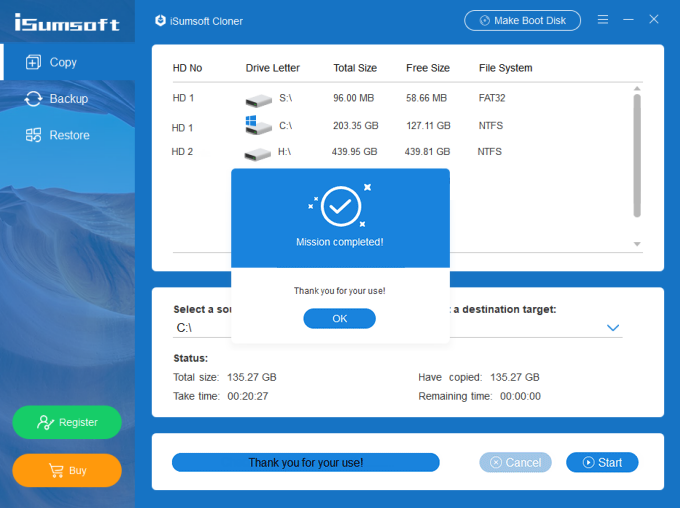Click the Copy sidebar icon
The height and width of the screenshot is (508, 680).
(x=33, y=62)
